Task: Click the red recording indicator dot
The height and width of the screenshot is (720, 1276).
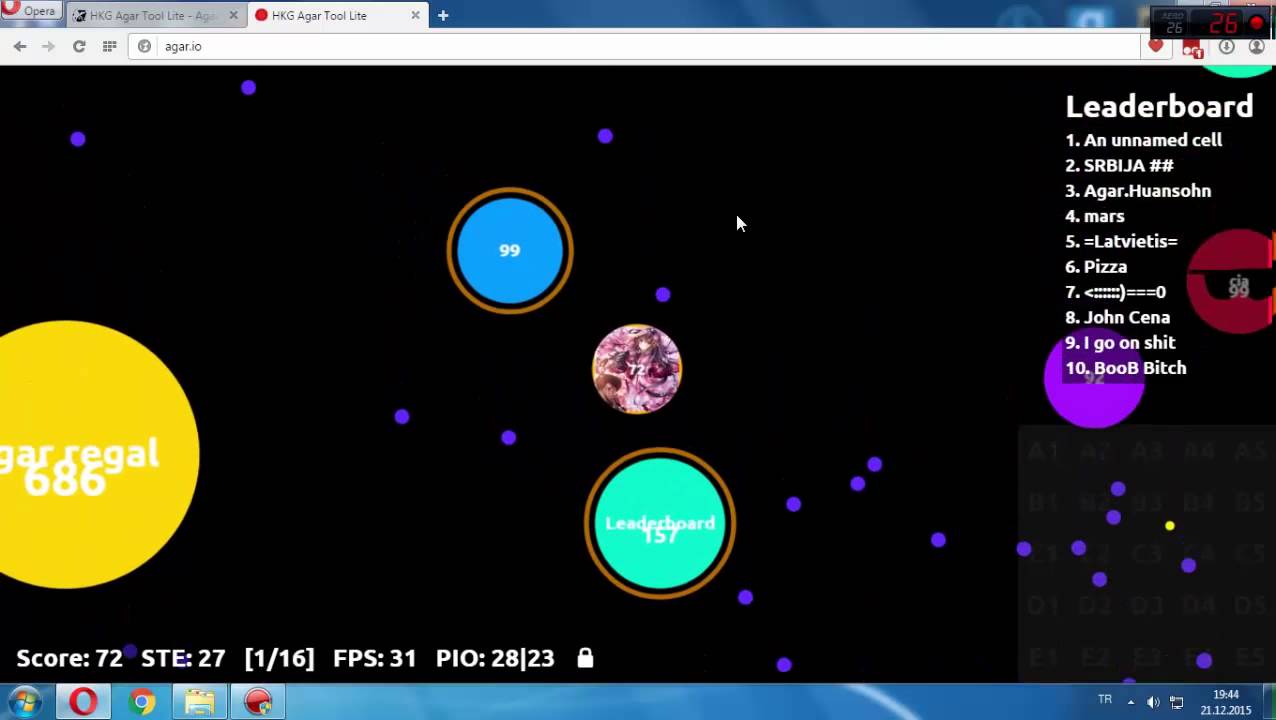Action: tap(1257, 22)
